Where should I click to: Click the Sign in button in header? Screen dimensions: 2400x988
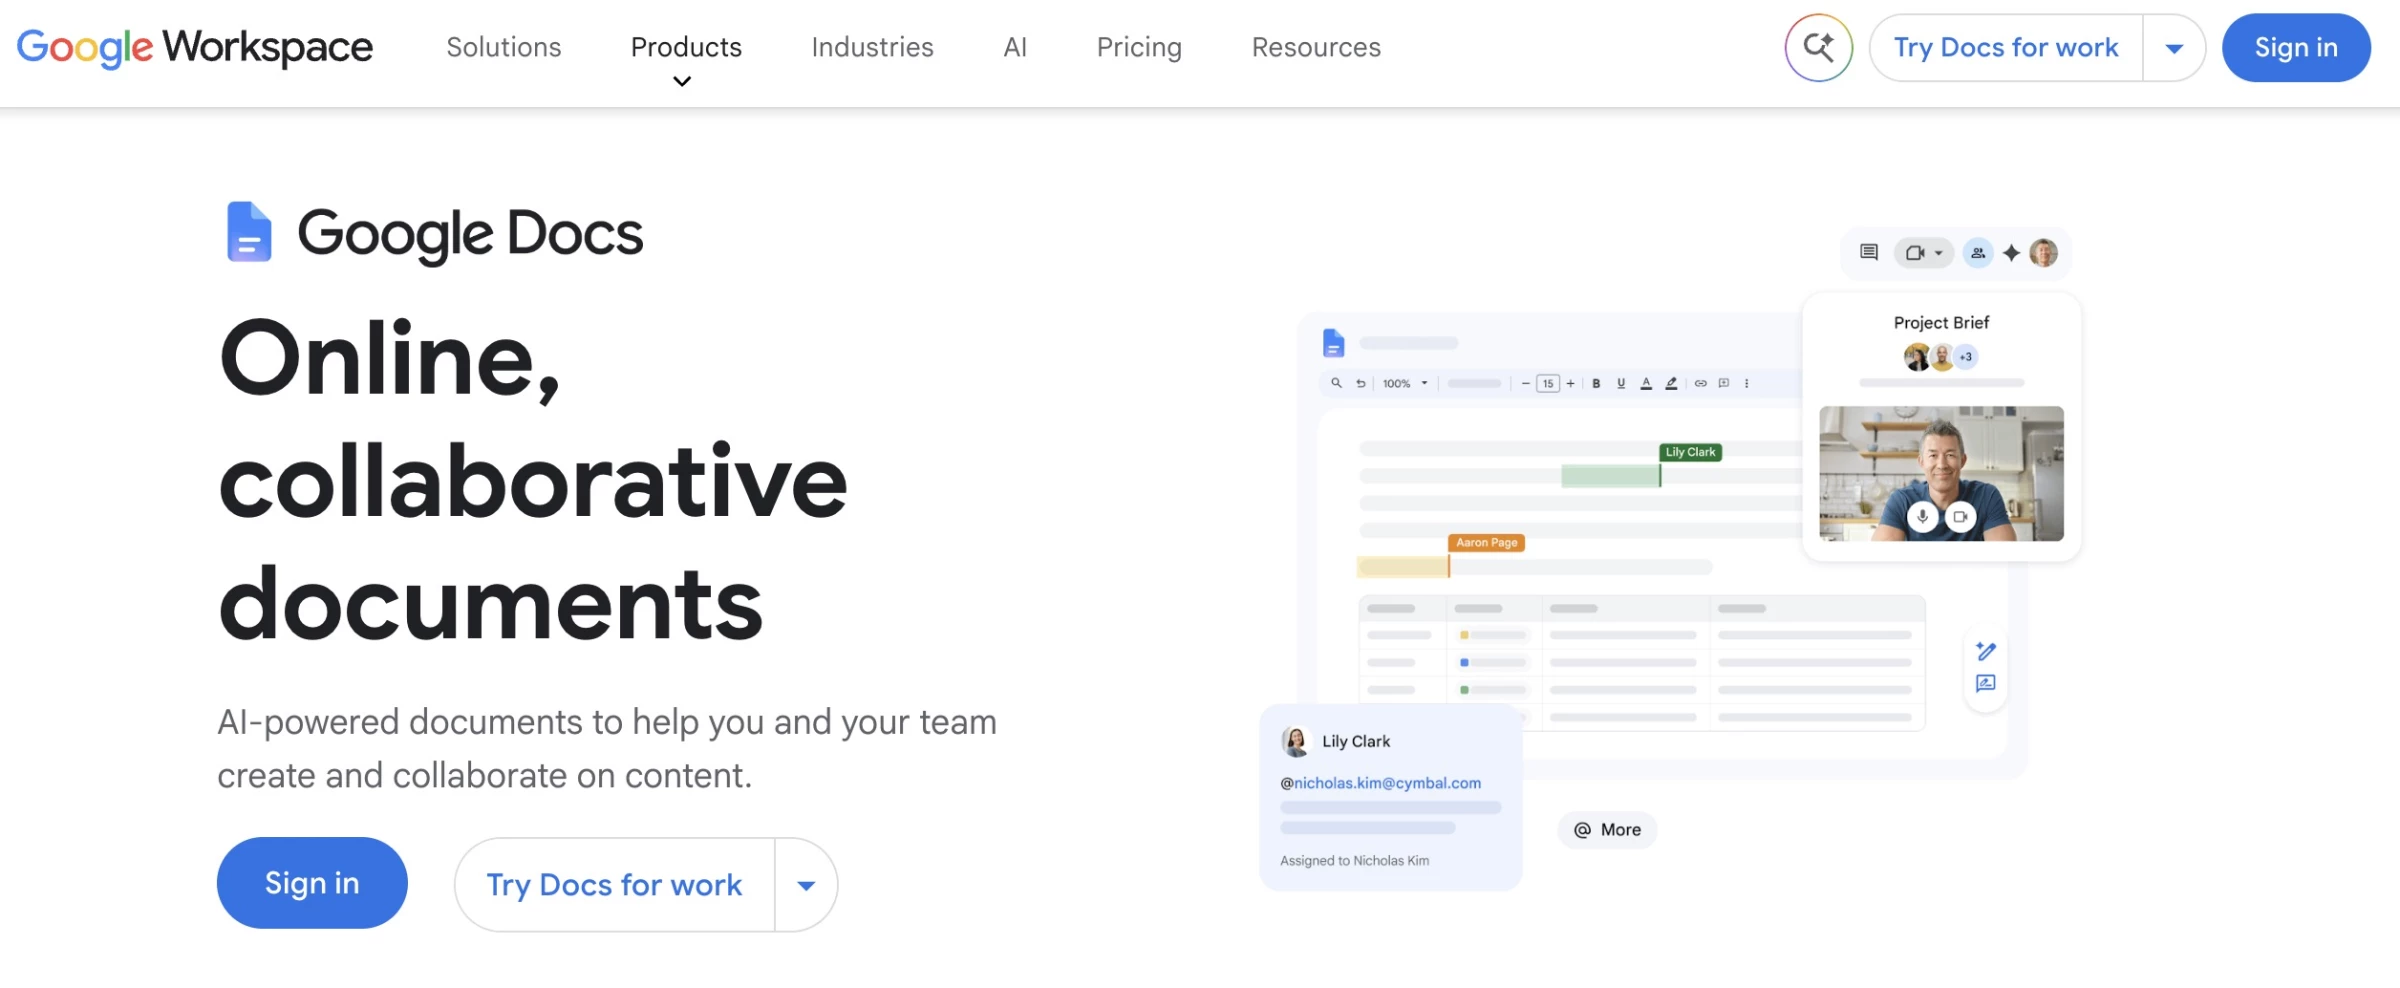(x=2296, y=47)
